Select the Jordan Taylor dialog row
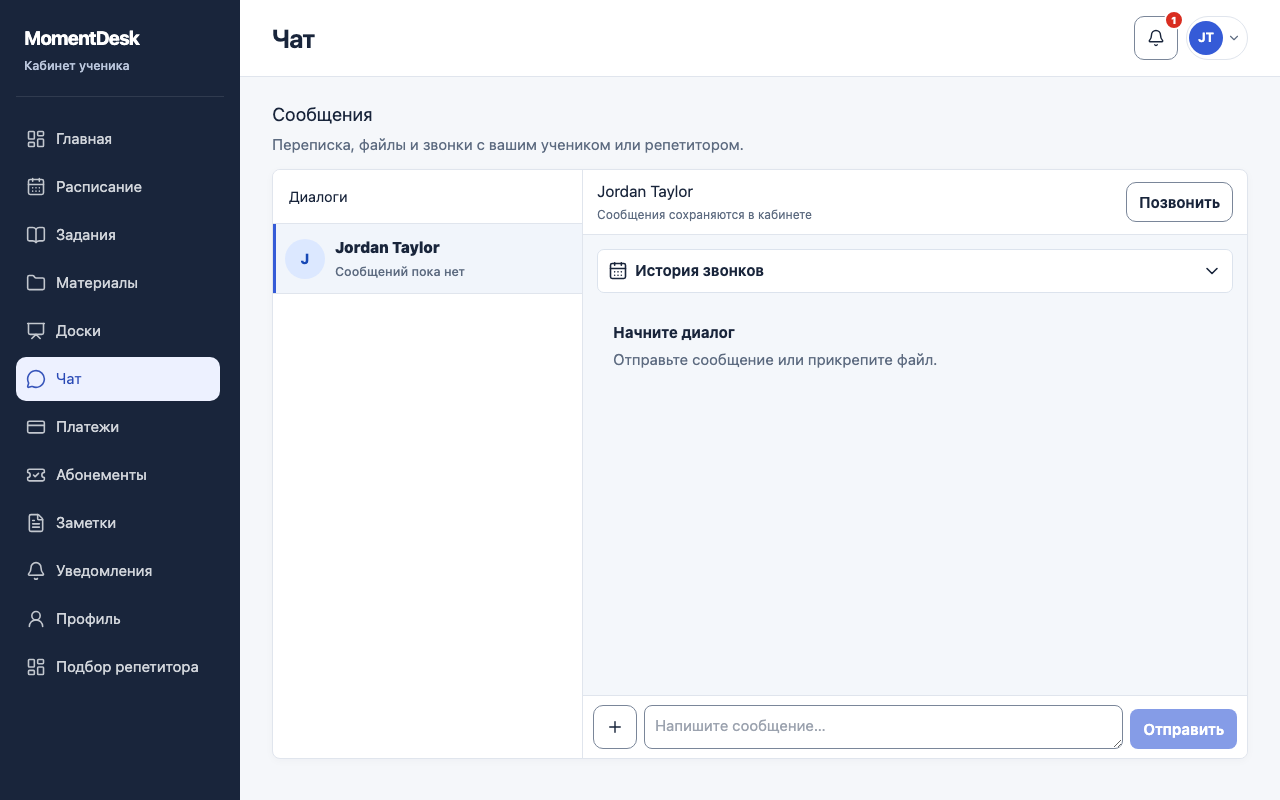 point(428,259)
